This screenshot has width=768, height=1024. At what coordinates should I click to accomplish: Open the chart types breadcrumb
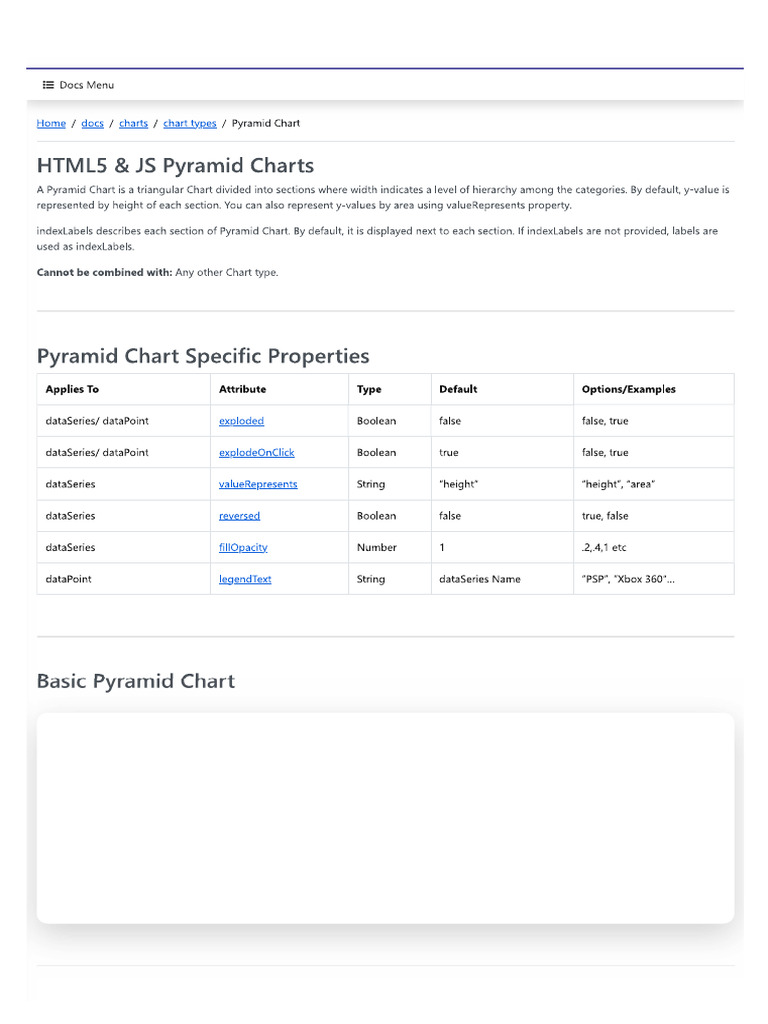[x=189, y=123]
